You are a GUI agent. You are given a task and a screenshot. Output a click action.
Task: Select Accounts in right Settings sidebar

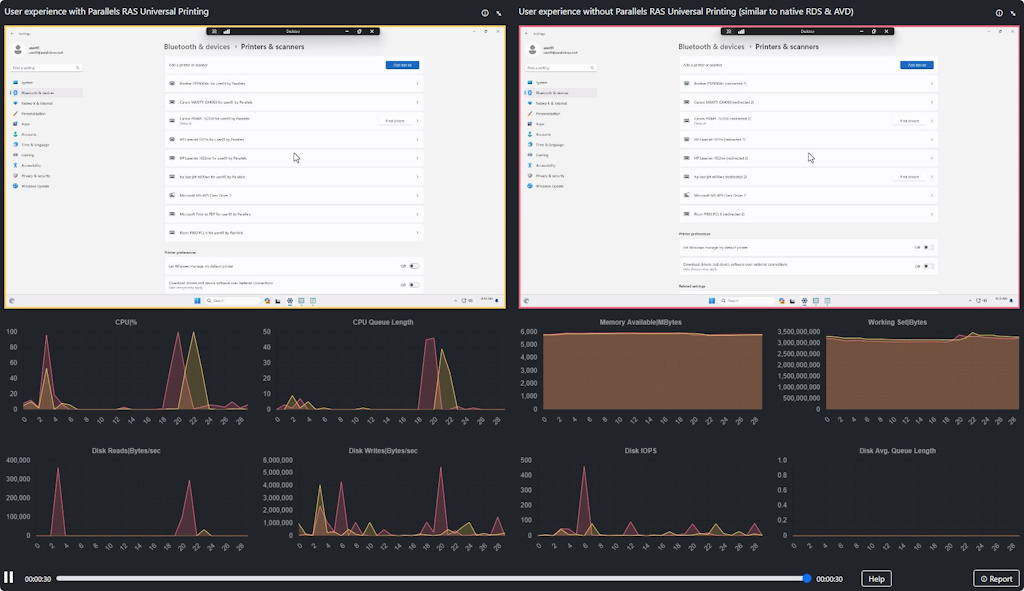544,134
